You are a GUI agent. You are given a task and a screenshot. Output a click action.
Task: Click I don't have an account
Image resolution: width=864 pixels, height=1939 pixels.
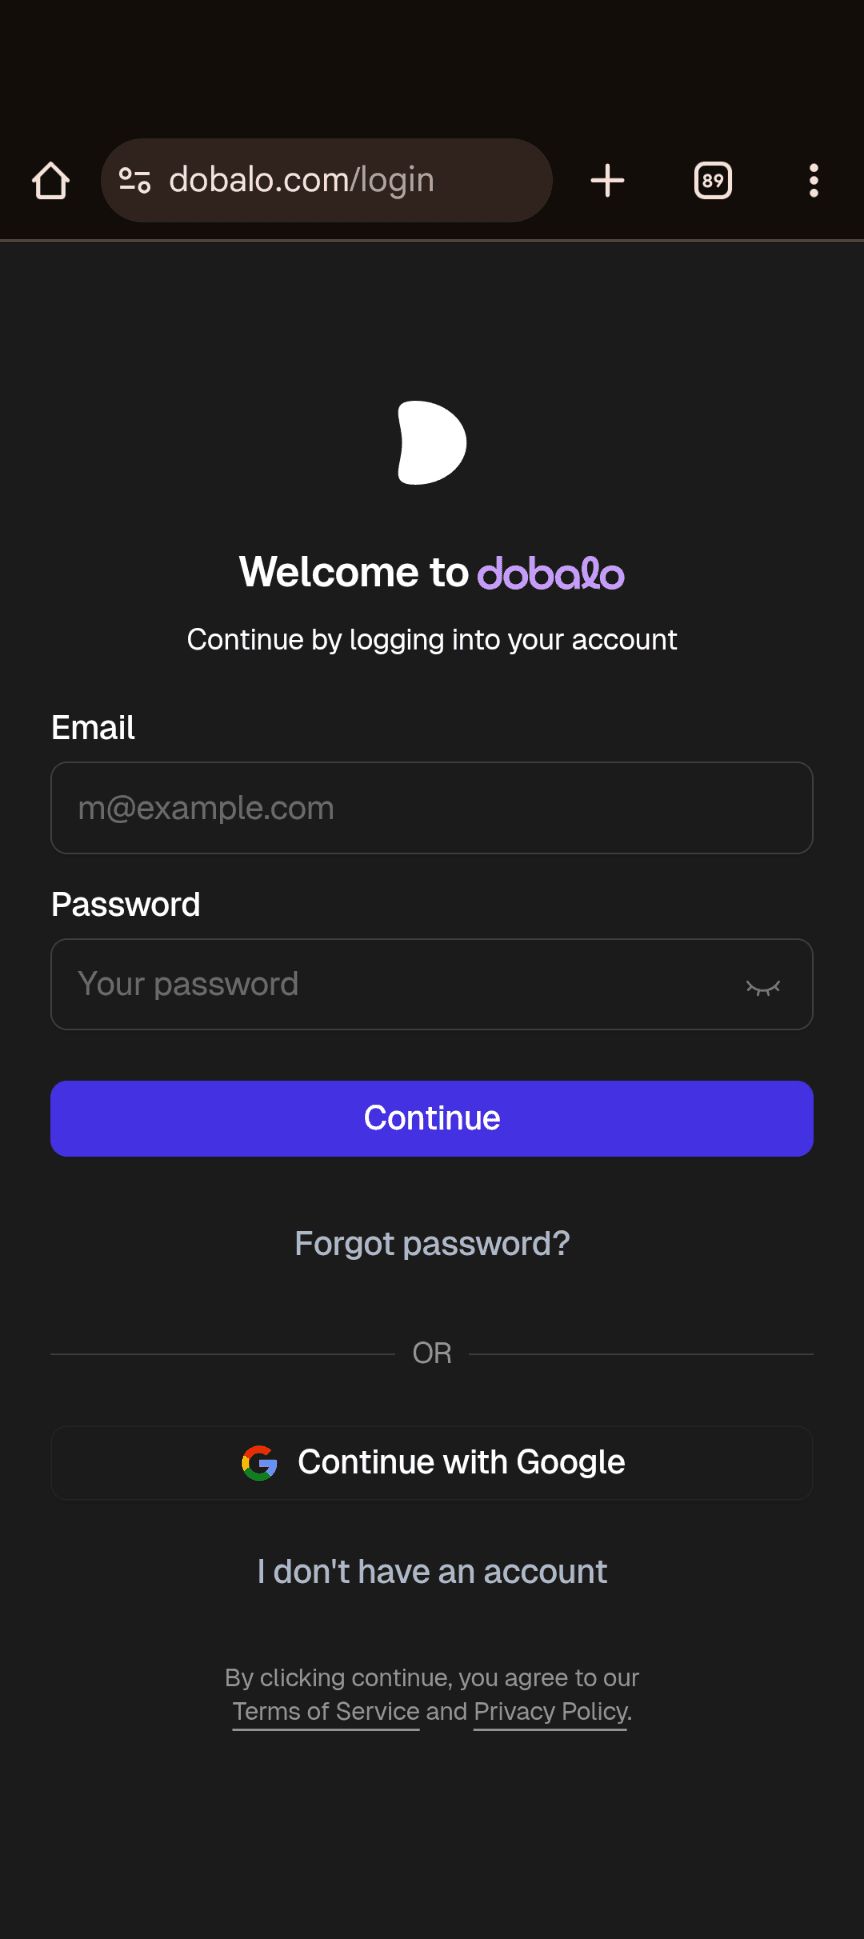point(432,1572)
